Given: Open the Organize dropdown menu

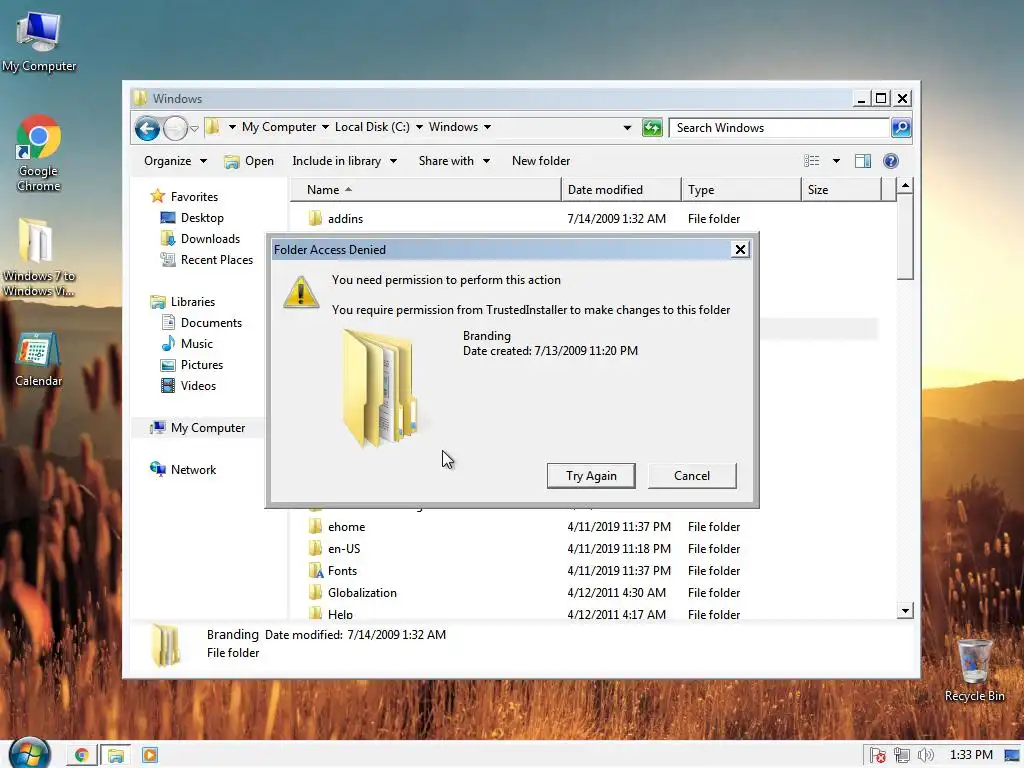Looking at the screenshot, I should coord(175,161).
